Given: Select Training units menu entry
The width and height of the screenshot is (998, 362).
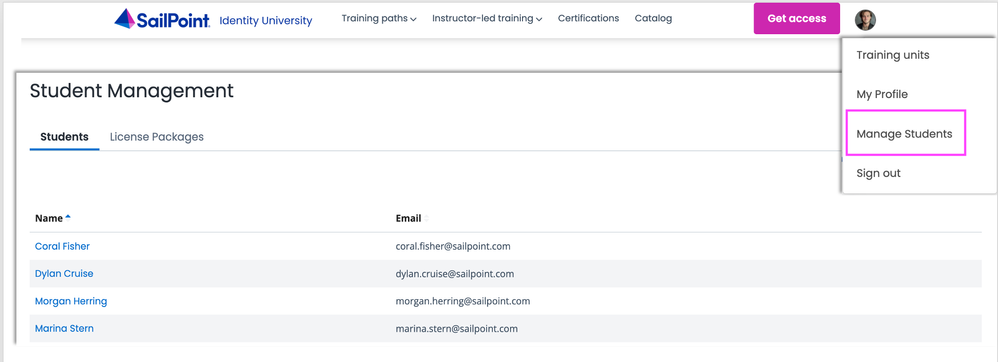Looking at the screenshot, I should click(x=893, y=55).
